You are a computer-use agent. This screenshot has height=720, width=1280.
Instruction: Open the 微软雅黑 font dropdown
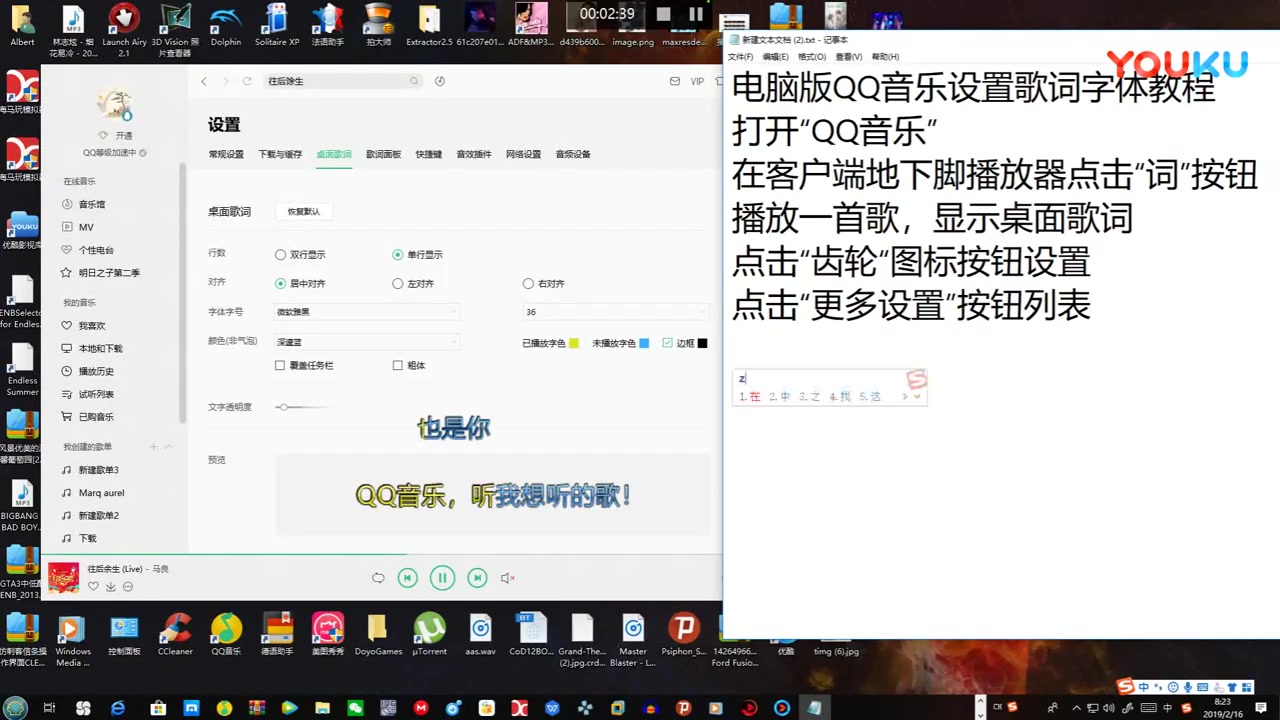click(x=366, y=312)
